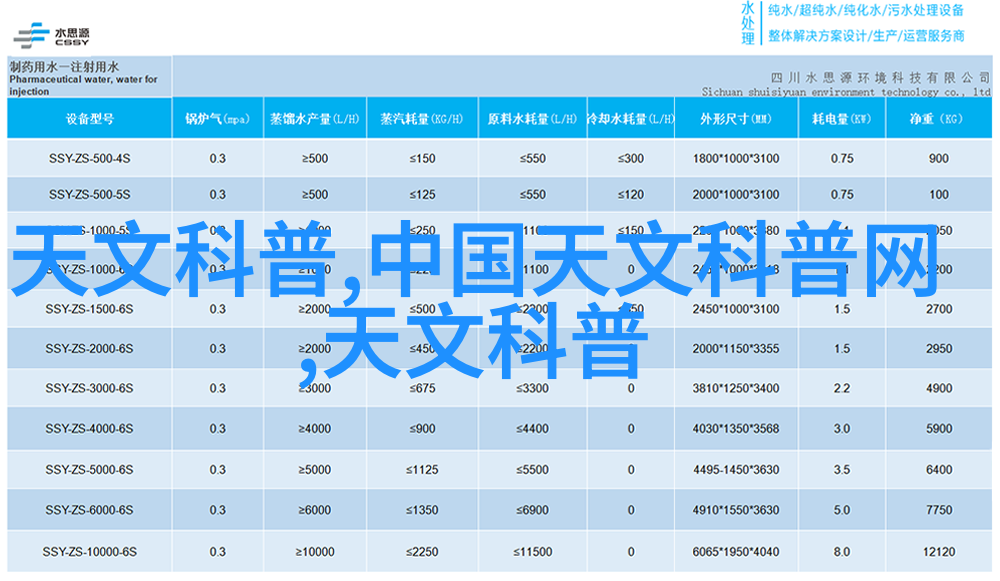Viewport: 1000px width, 581px height.
Task: Select the 蒸汽耗量(KG/H) column header
Action: click(x=421, y=119)
